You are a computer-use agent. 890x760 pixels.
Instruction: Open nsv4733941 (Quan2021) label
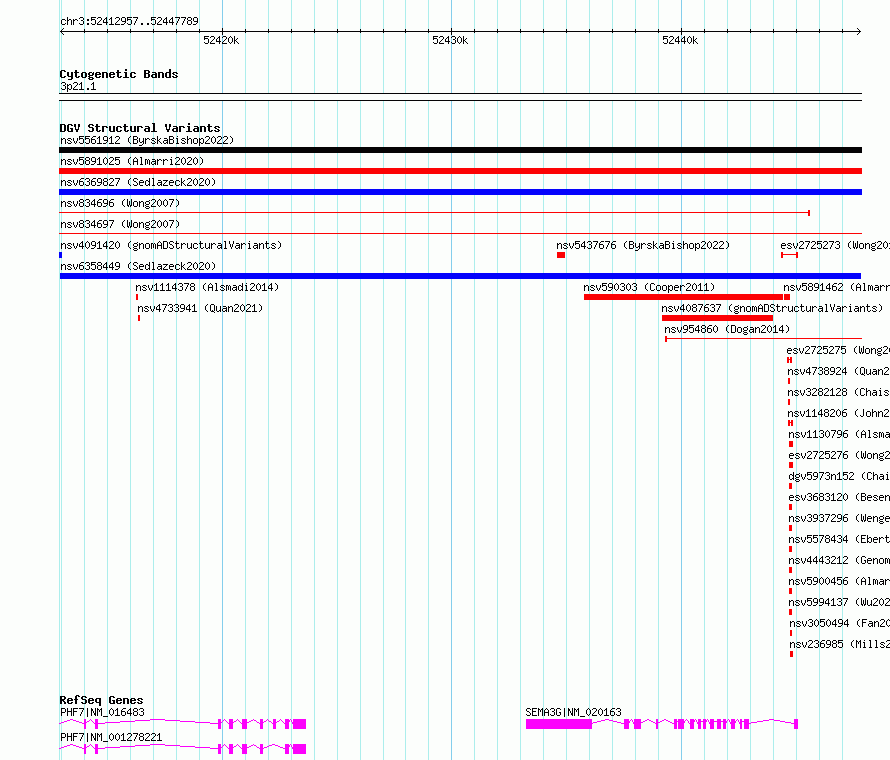pyautogui.click(x=200, y=308)
